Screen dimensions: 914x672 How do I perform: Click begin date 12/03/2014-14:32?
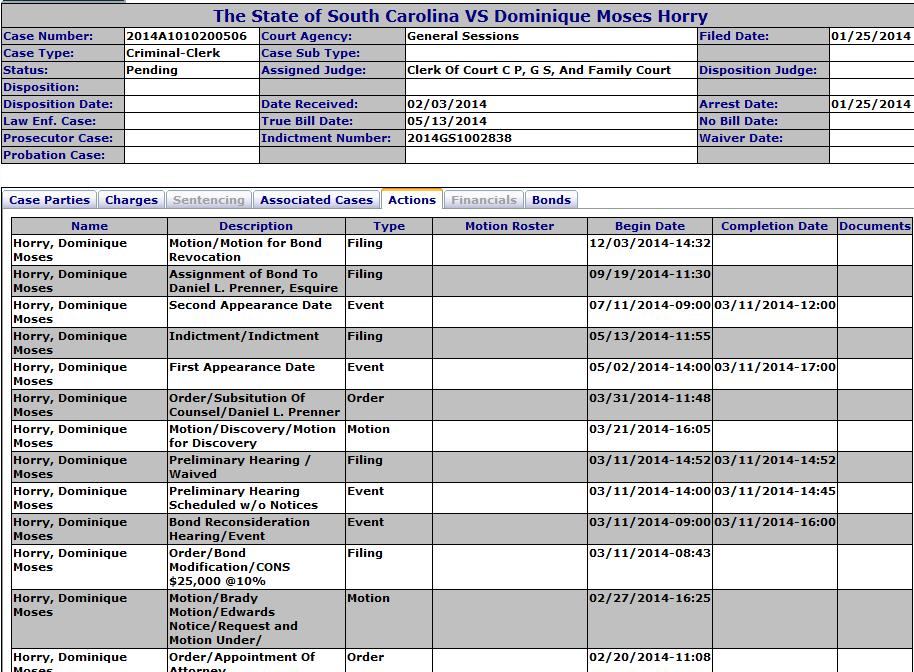[650, 243]
